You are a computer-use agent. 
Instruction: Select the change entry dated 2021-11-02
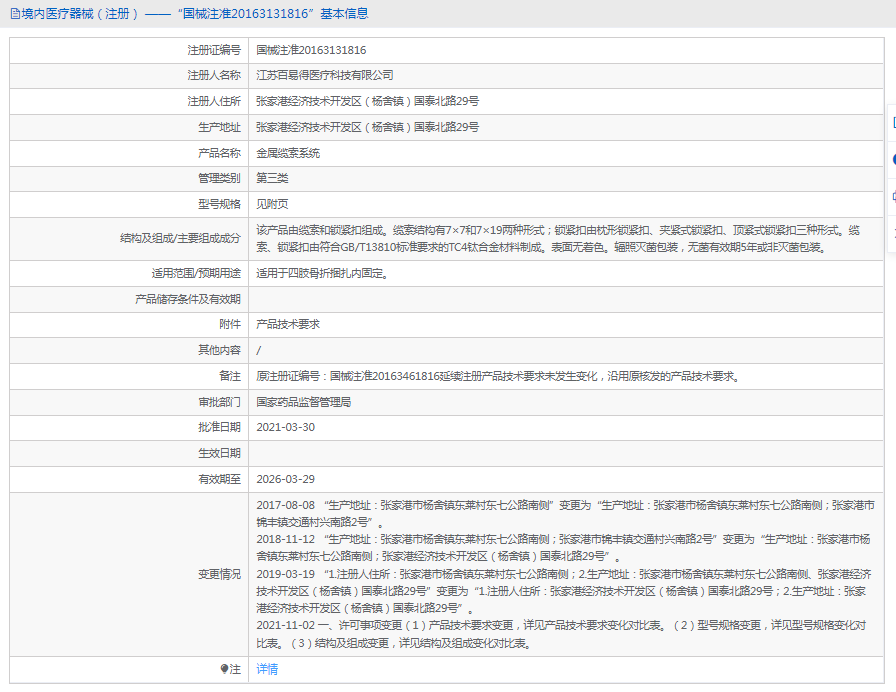[561, 634]
